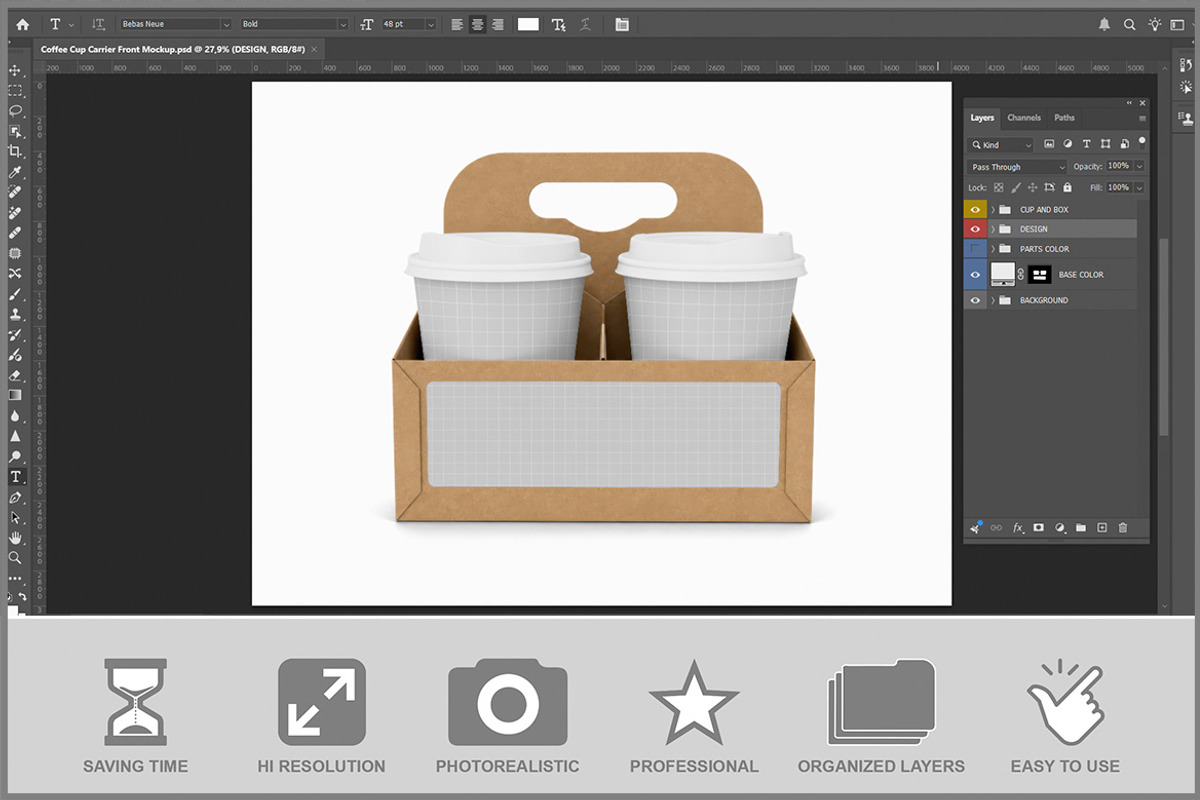Select the Hand tool
Image resolution: width=1200 pixels, height=800 pixels.
click(x=15, y=538)
